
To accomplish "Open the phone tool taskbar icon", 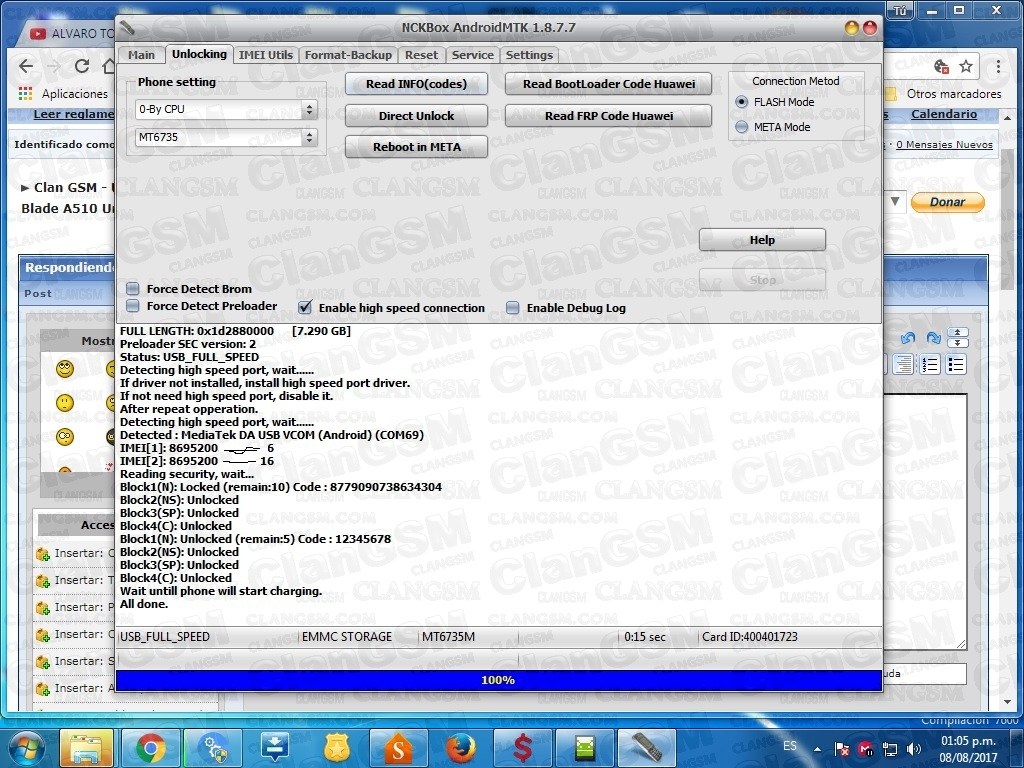I will click(647, 748).
